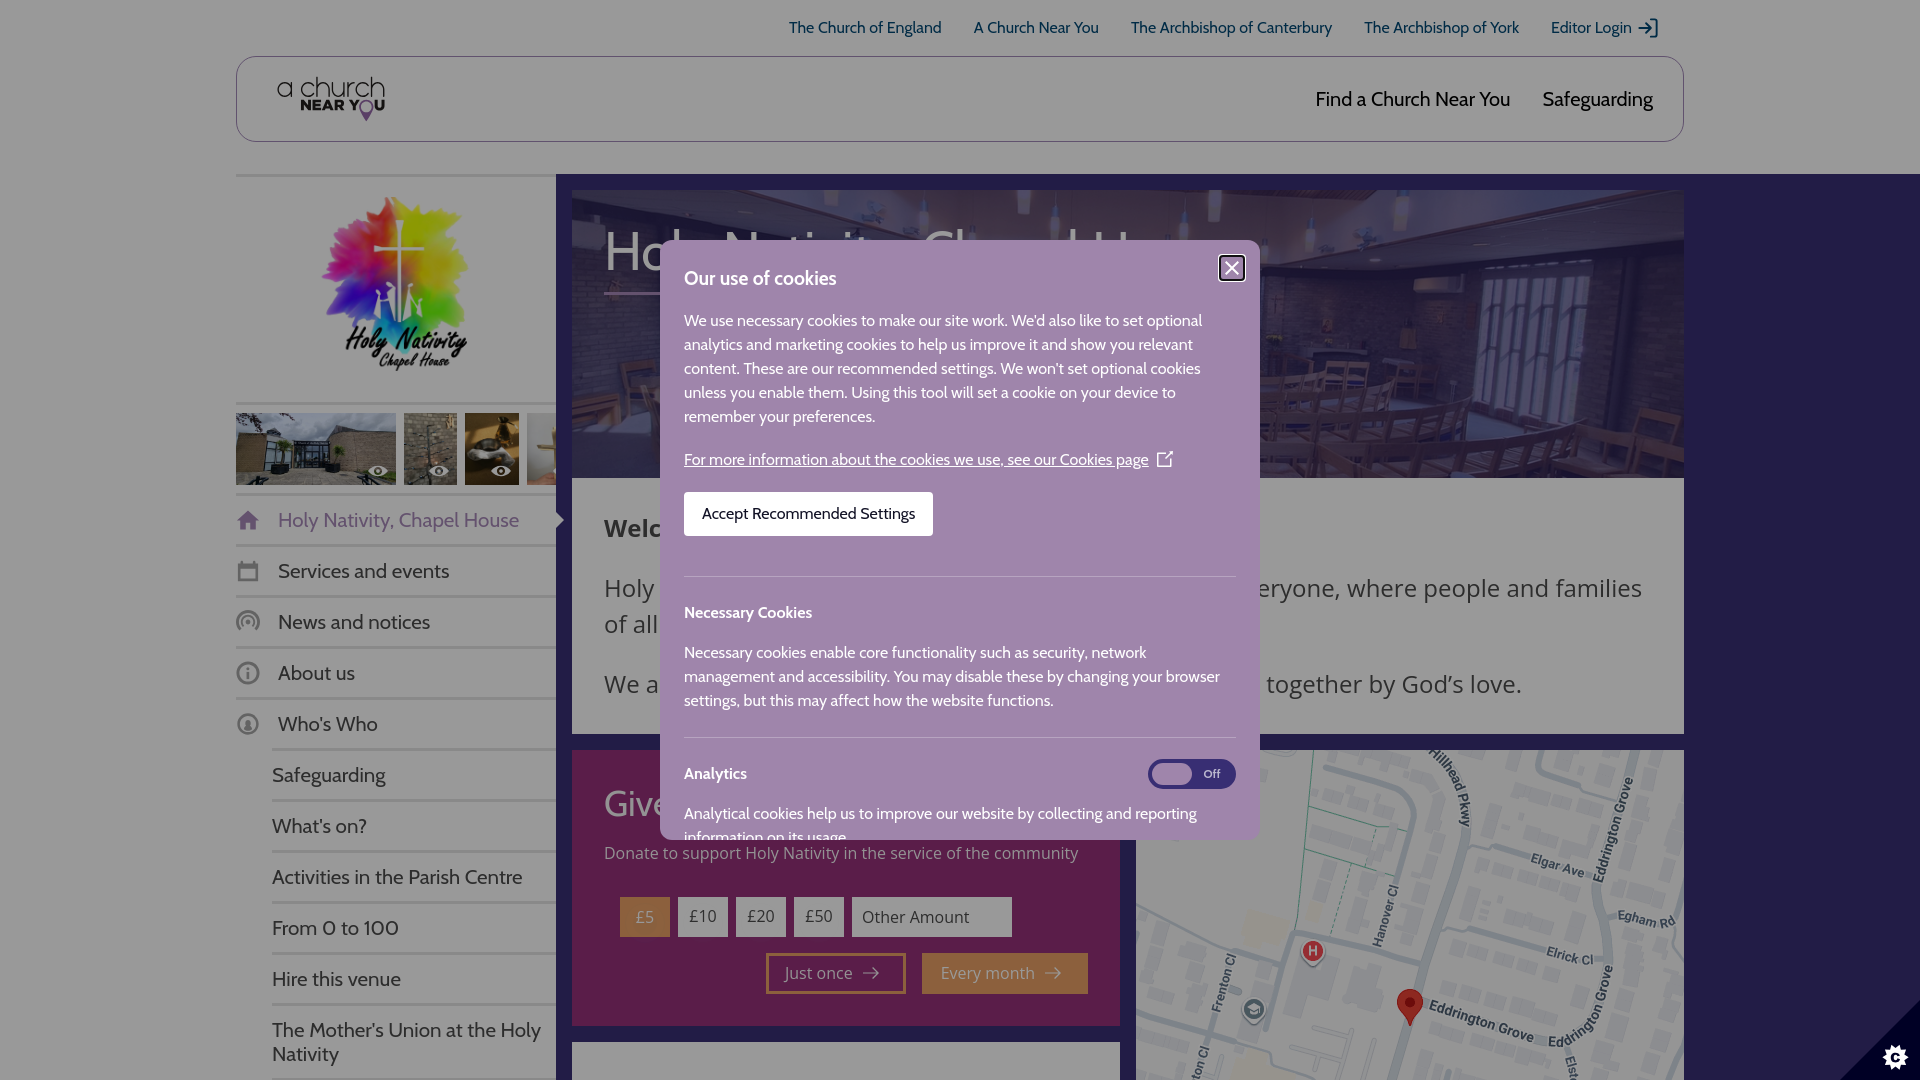Screen dimensions: 1920x1080
Task: Toggle the Analytics cookies switch
Action: pyautogui.click(x=1191, y=774)
